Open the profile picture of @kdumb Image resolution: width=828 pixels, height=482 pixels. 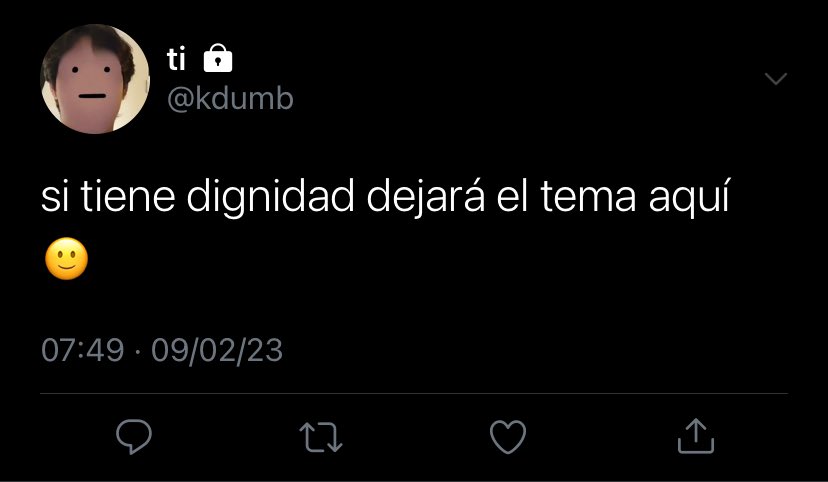pyautogui.click(x=95, y=79)
